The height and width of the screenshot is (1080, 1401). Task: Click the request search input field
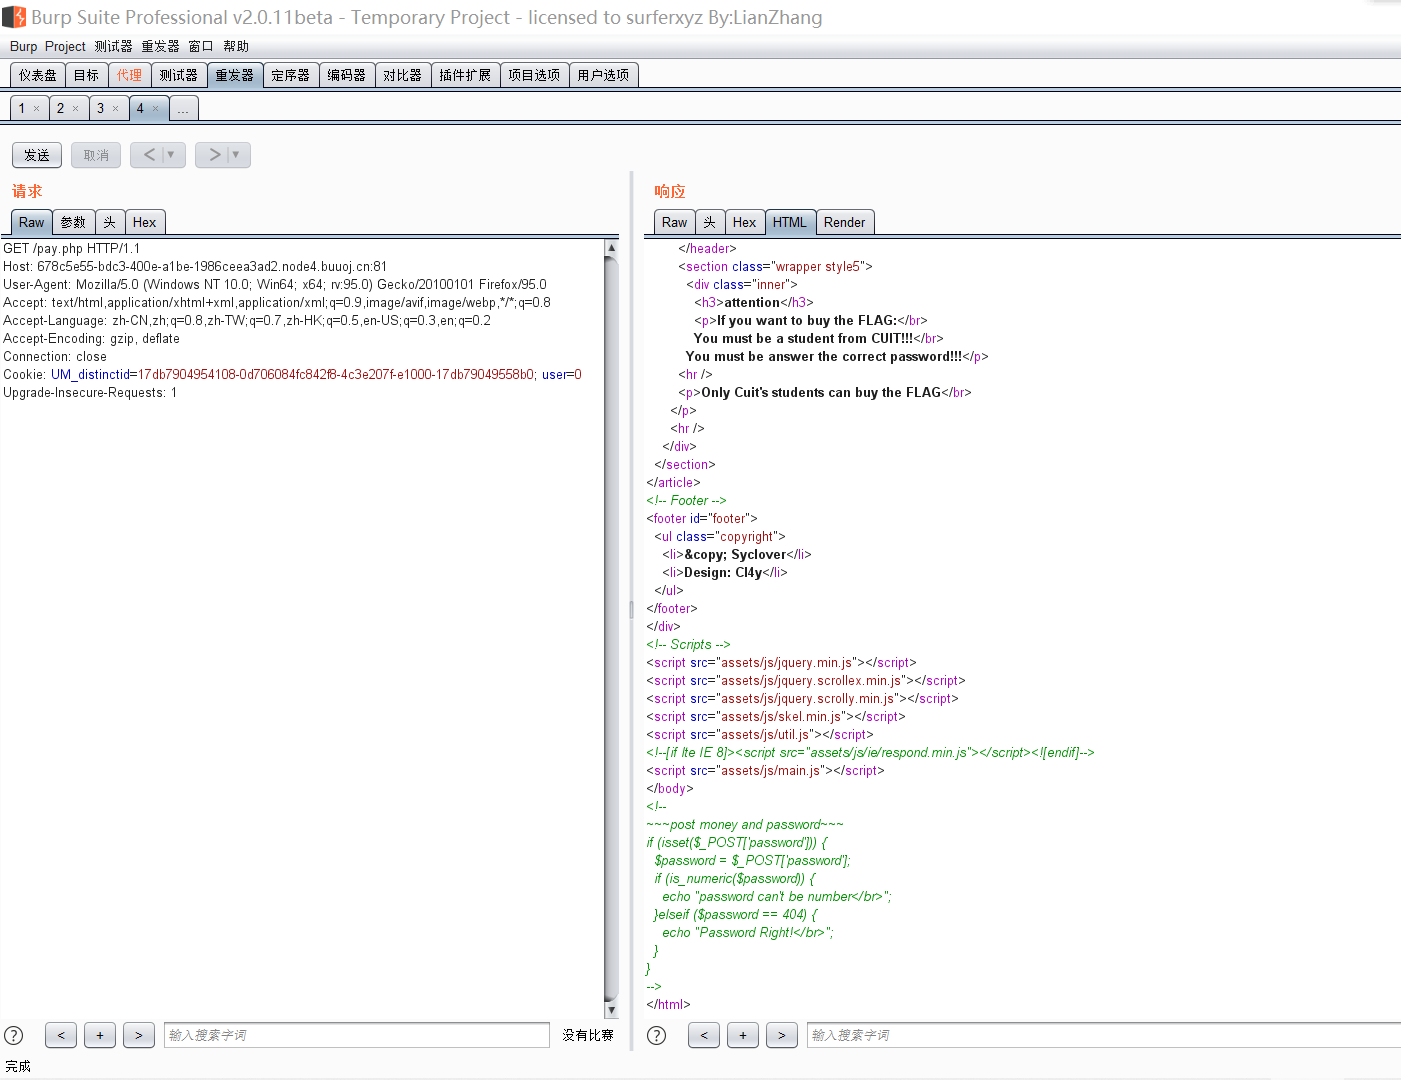(x=357, y=1035)
